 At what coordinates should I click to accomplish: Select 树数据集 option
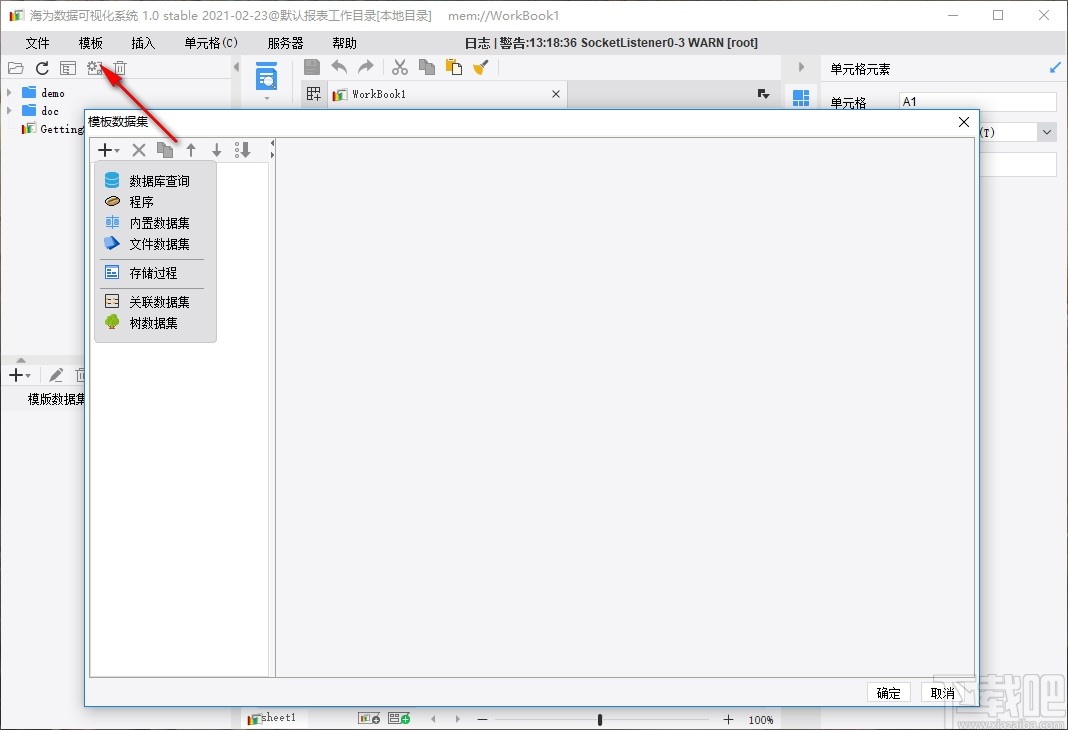[x=155, y=323]
